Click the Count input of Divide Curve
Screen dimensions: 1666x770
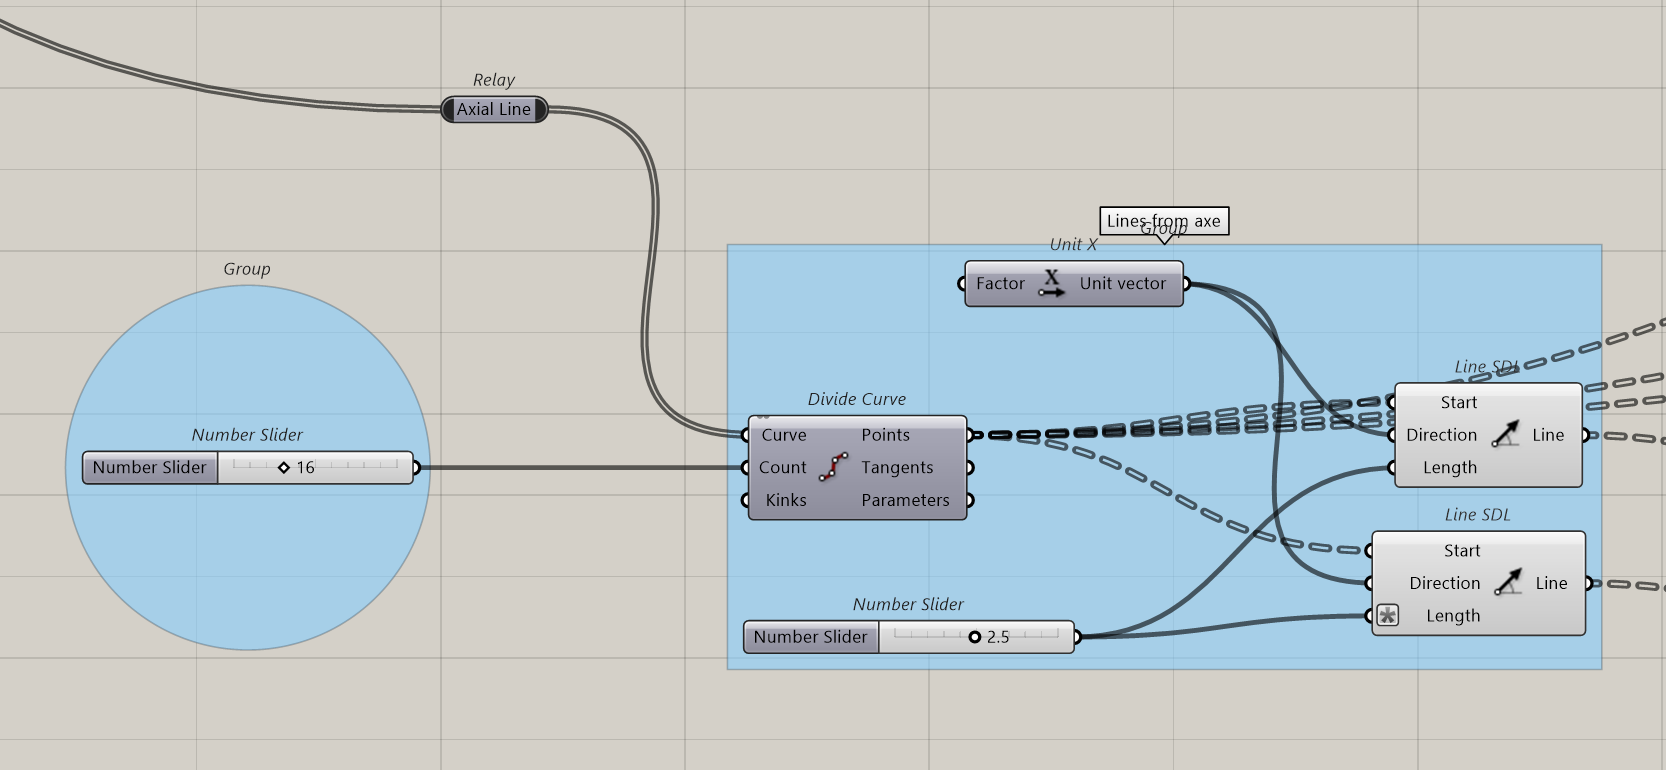click(782, 467)
